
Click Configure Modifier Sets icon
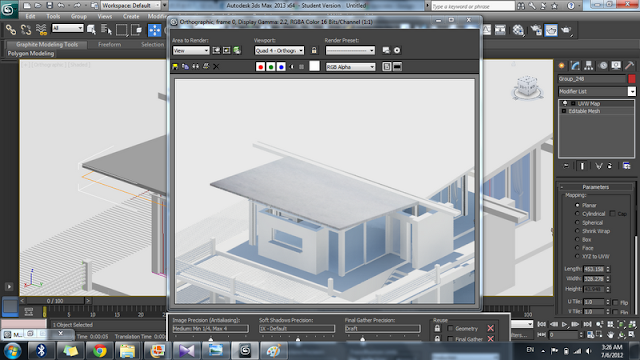(627, 166)
